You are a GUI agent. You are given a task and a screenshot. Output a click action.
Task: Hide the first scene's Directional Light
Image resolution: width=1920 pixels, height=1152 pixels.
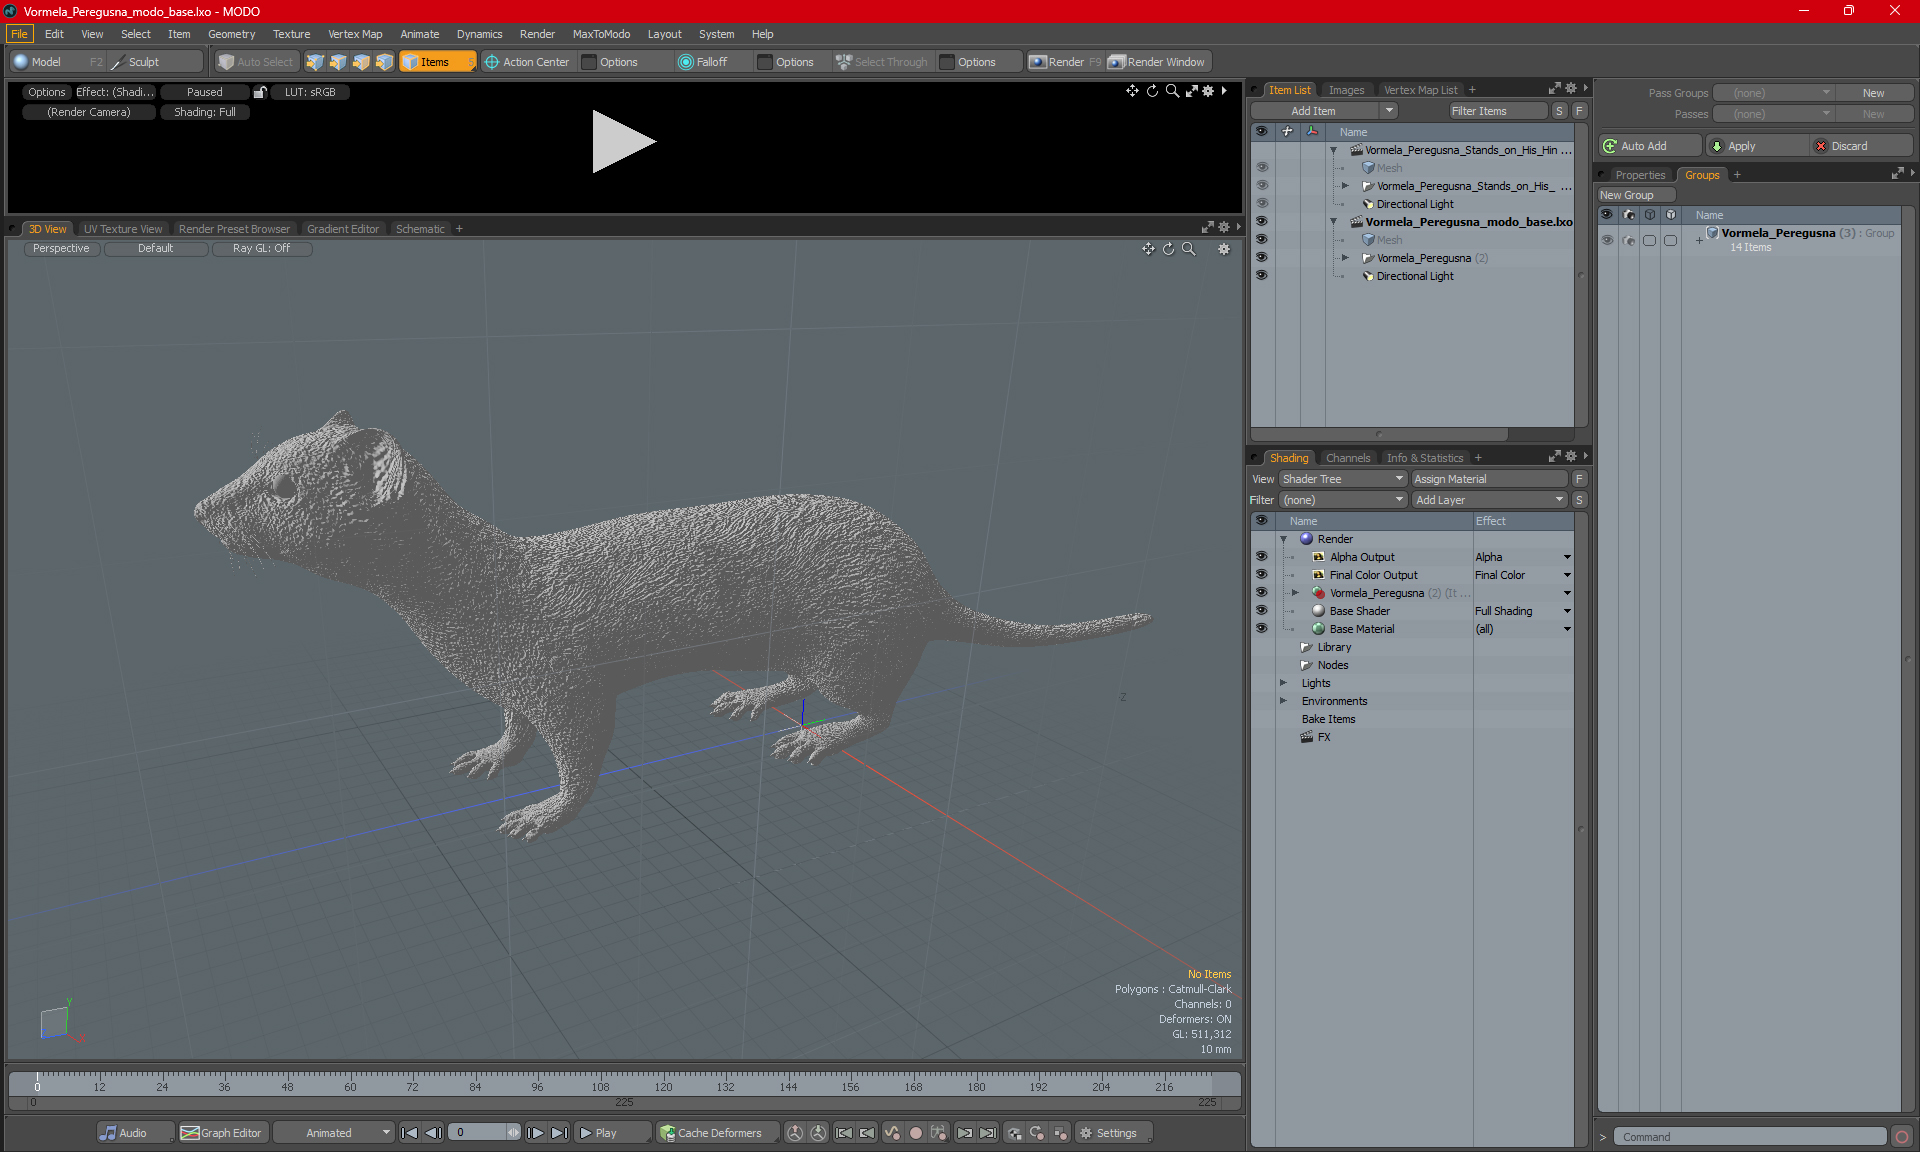click(x=1261, y=204)
